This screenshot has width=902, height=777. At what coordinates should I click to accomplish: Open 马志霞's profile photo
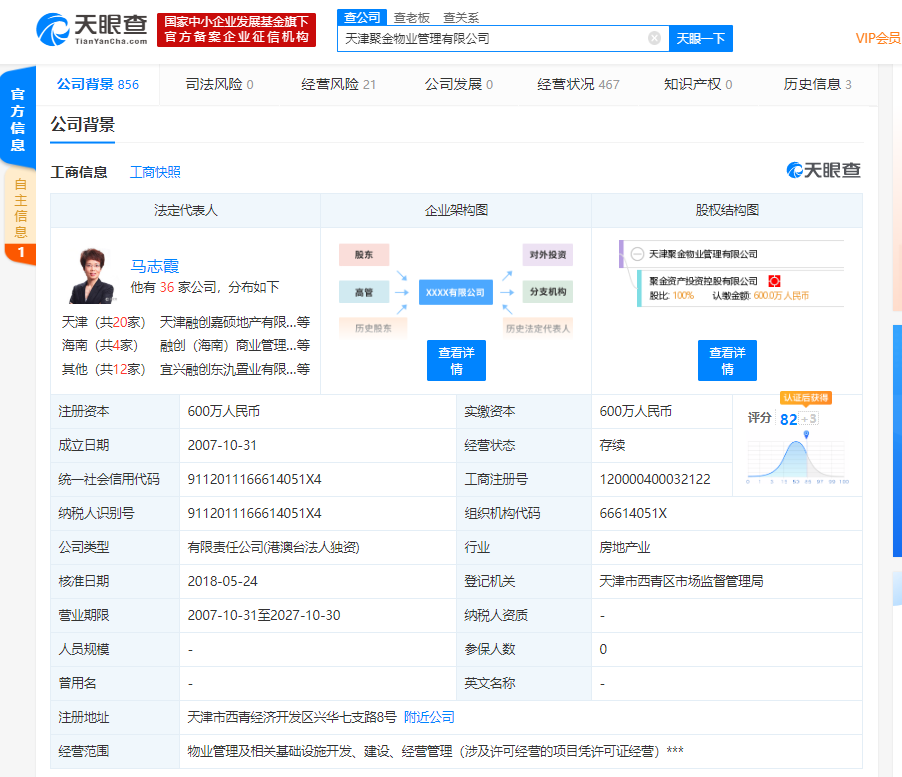(x=91, y=275)
